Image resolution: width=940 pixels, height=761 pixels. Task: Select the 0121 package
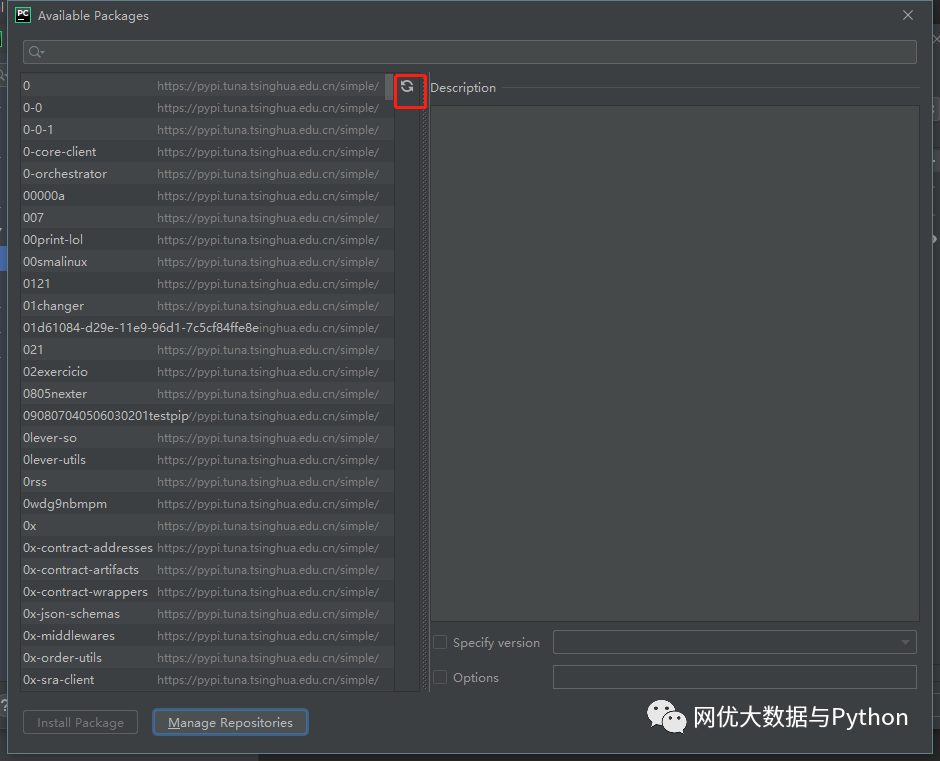point(207,284)
